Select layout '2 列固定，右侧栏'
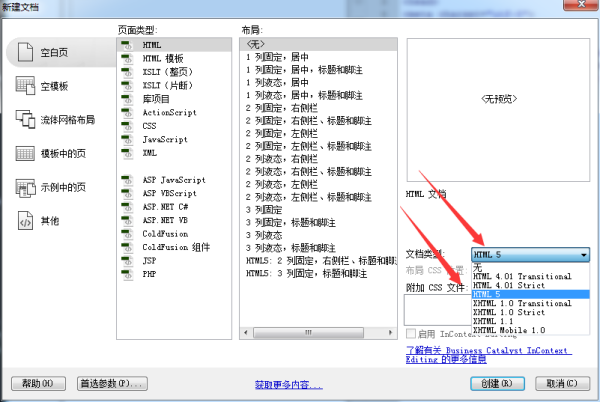The height and width of the screenshot is (402, 600). (318, 108)
